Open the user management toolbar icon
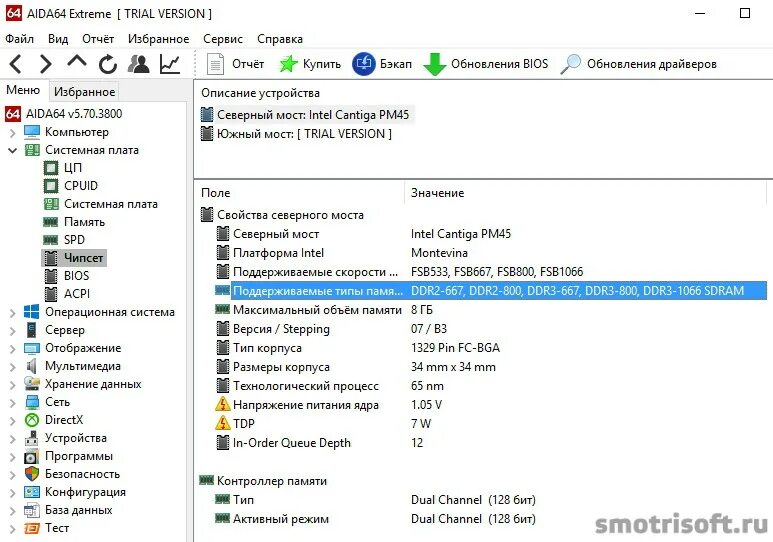The height and width of the screenshot is (542, 773). coord(139,64)
